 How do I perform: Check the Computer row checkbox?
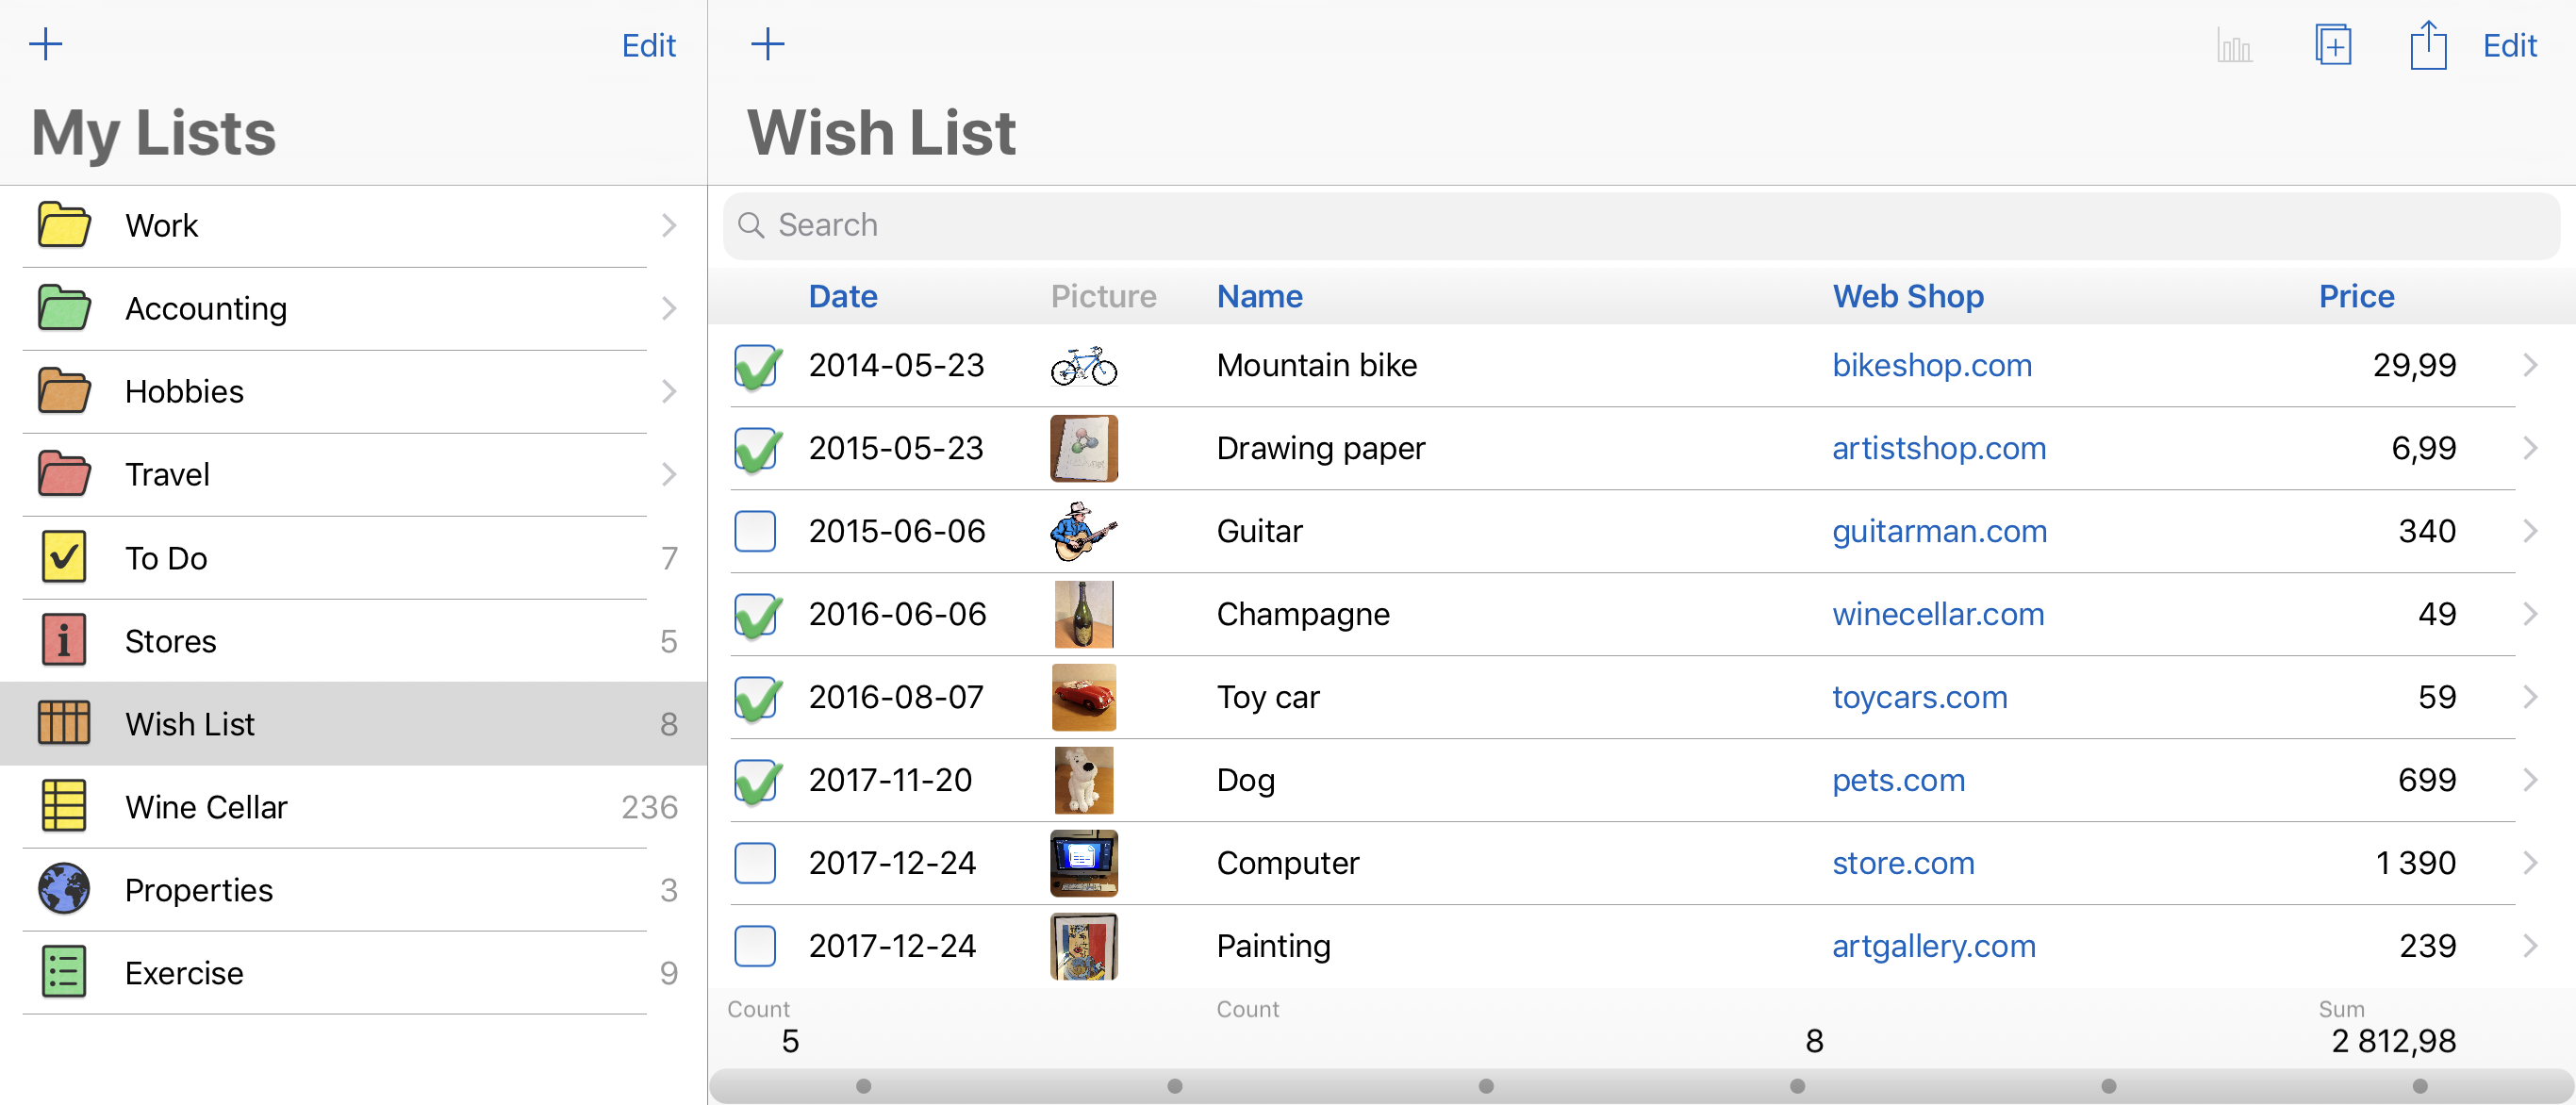(755, 863)
